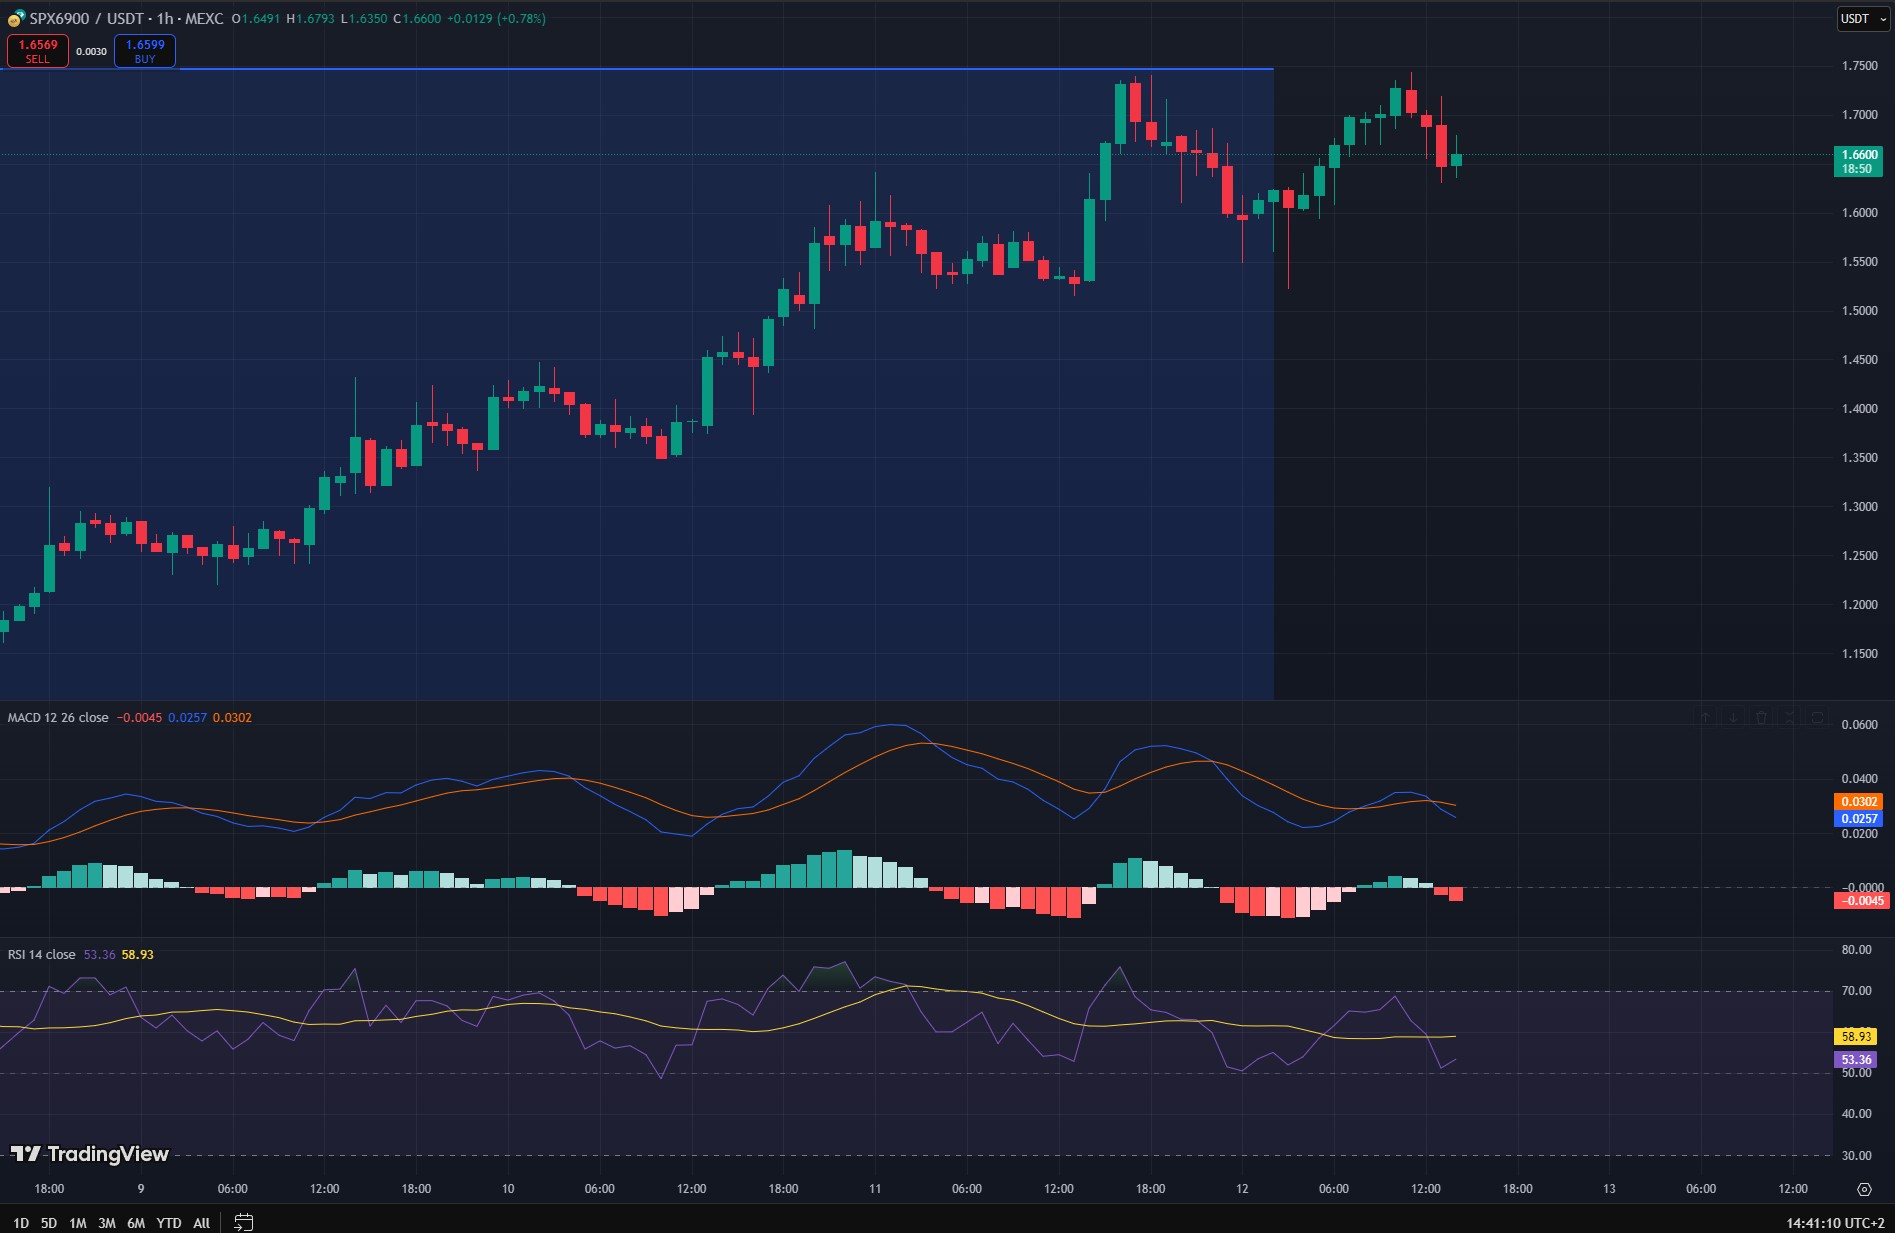Screen dimensions: 1895x1233
Task: Select the MACD 12 26 close legend
Action: click(x=58, y=717)
